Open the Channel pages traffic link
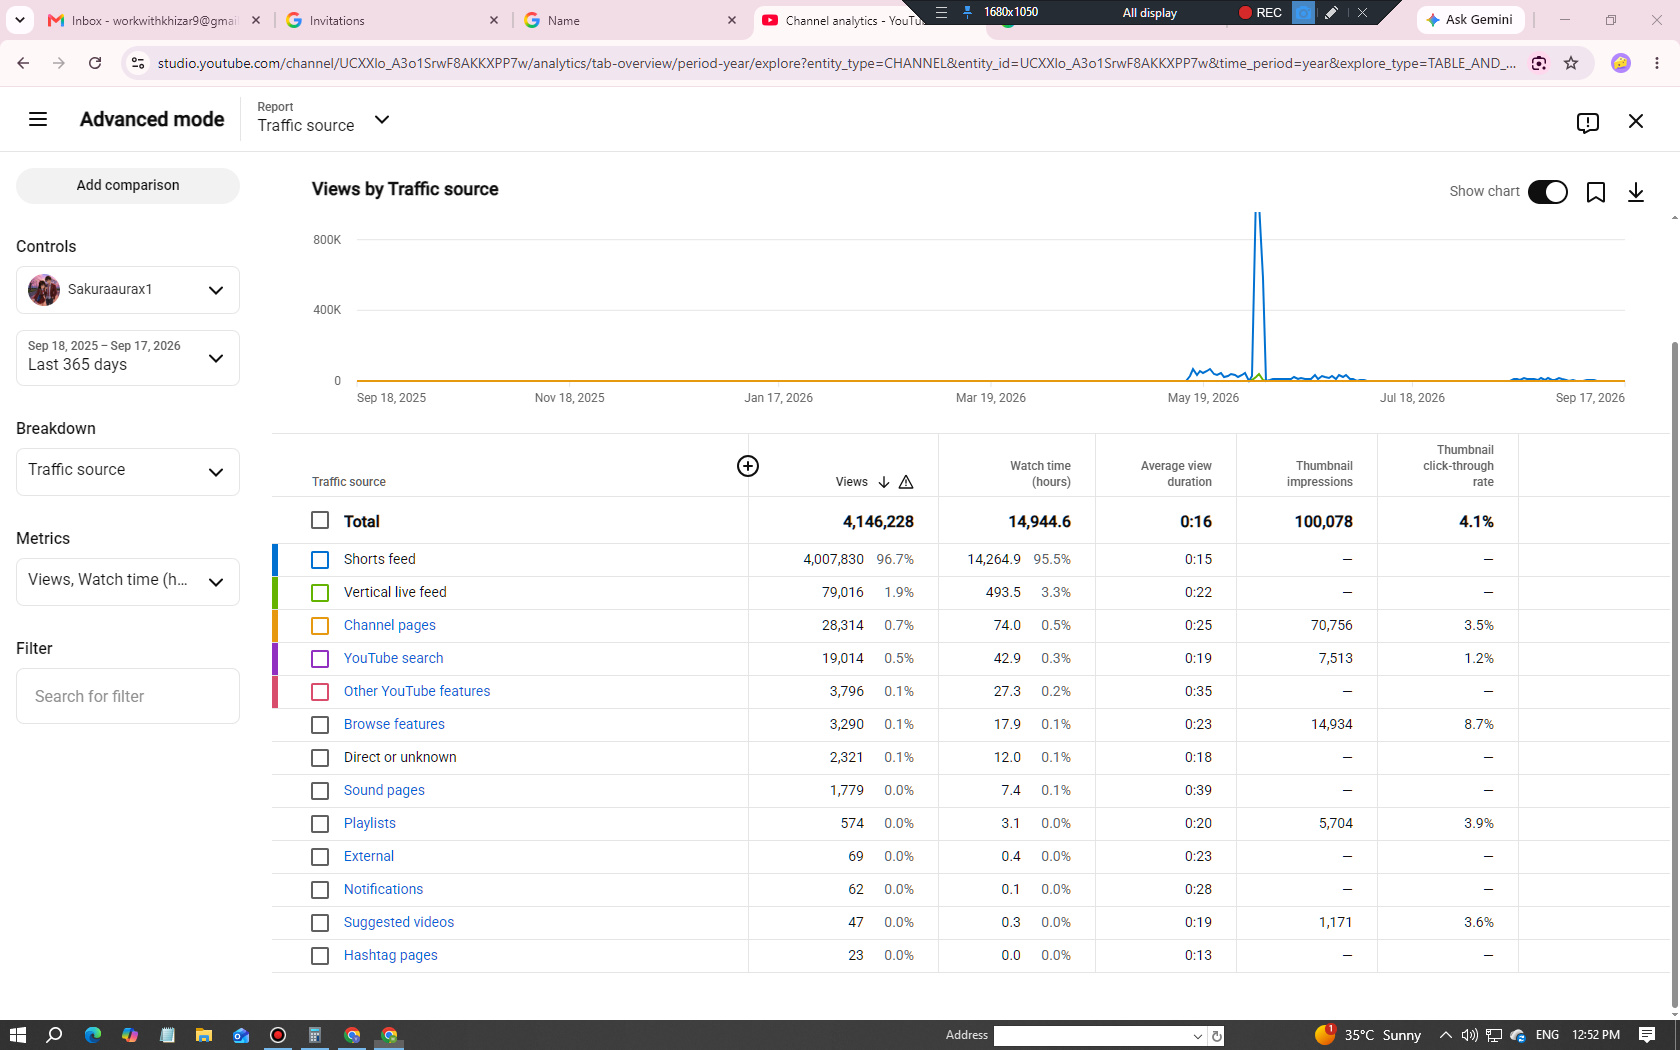1680x1050 pixels. pyautogui.click(x=390, y=626)
